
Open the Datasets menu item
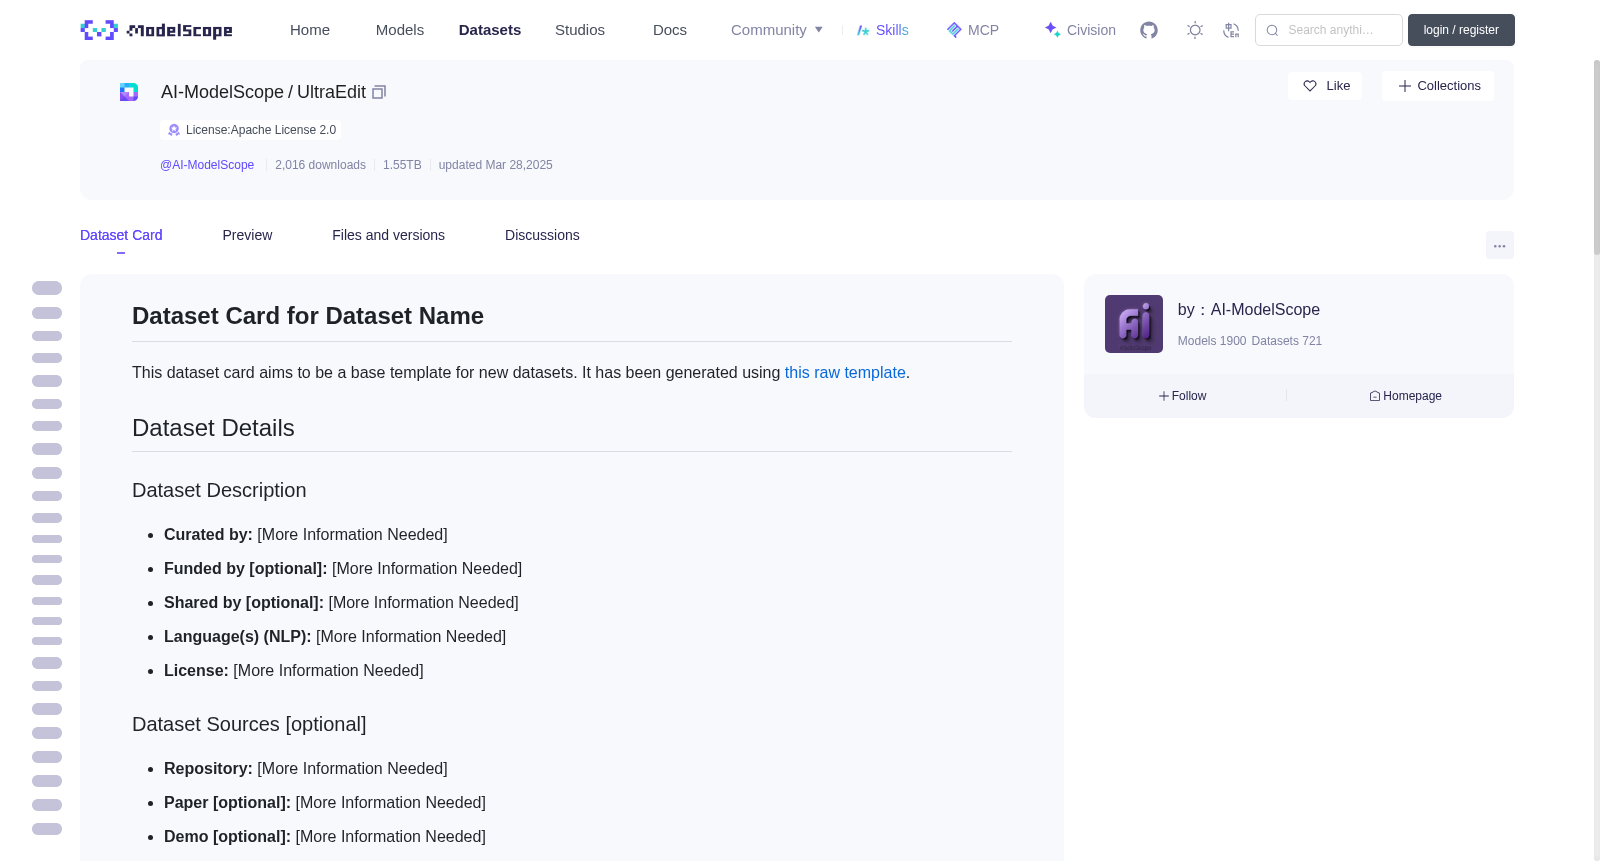click(490, 30)
